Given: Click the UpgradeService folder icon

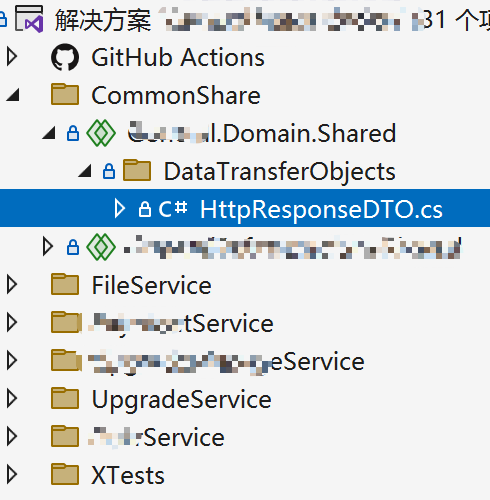Looking at the screenshot, I should (65, 398).
